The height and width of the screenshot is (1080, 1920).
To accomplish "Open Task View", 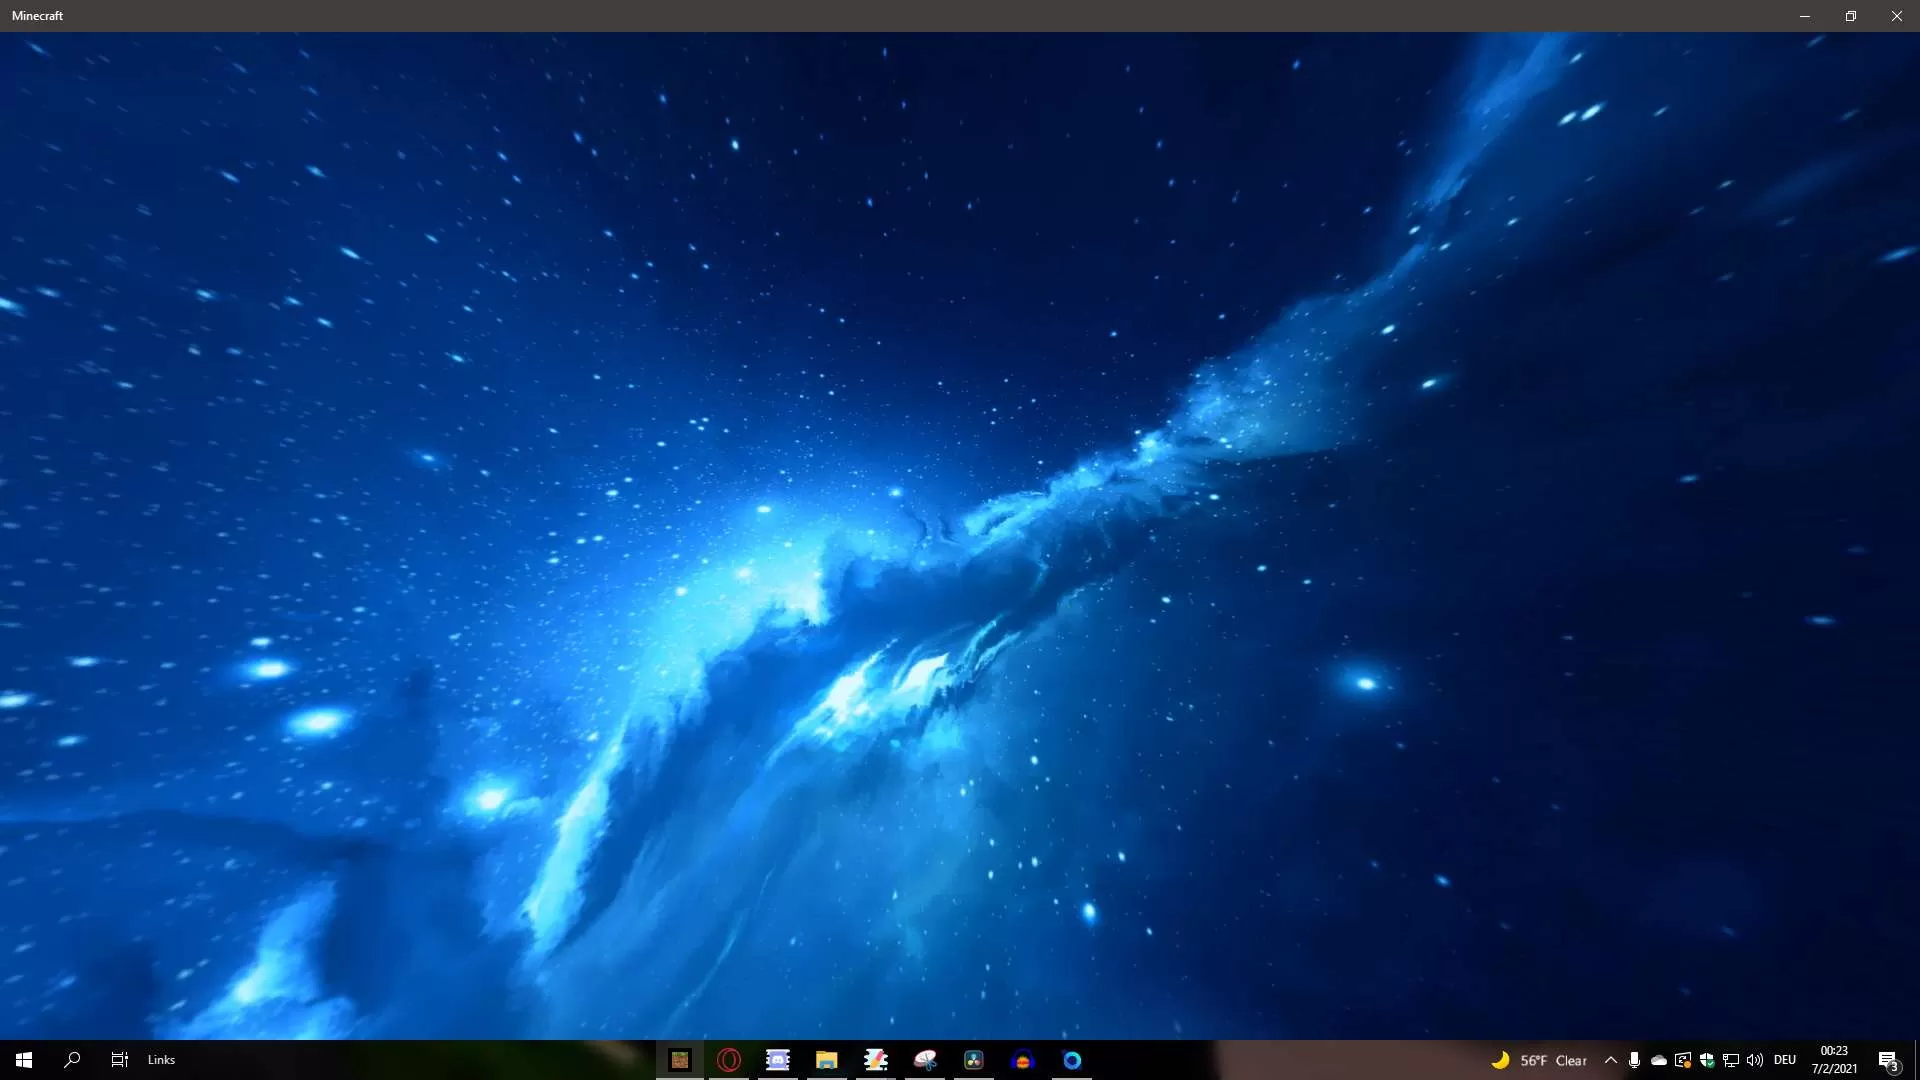I will pos(119,1060).
